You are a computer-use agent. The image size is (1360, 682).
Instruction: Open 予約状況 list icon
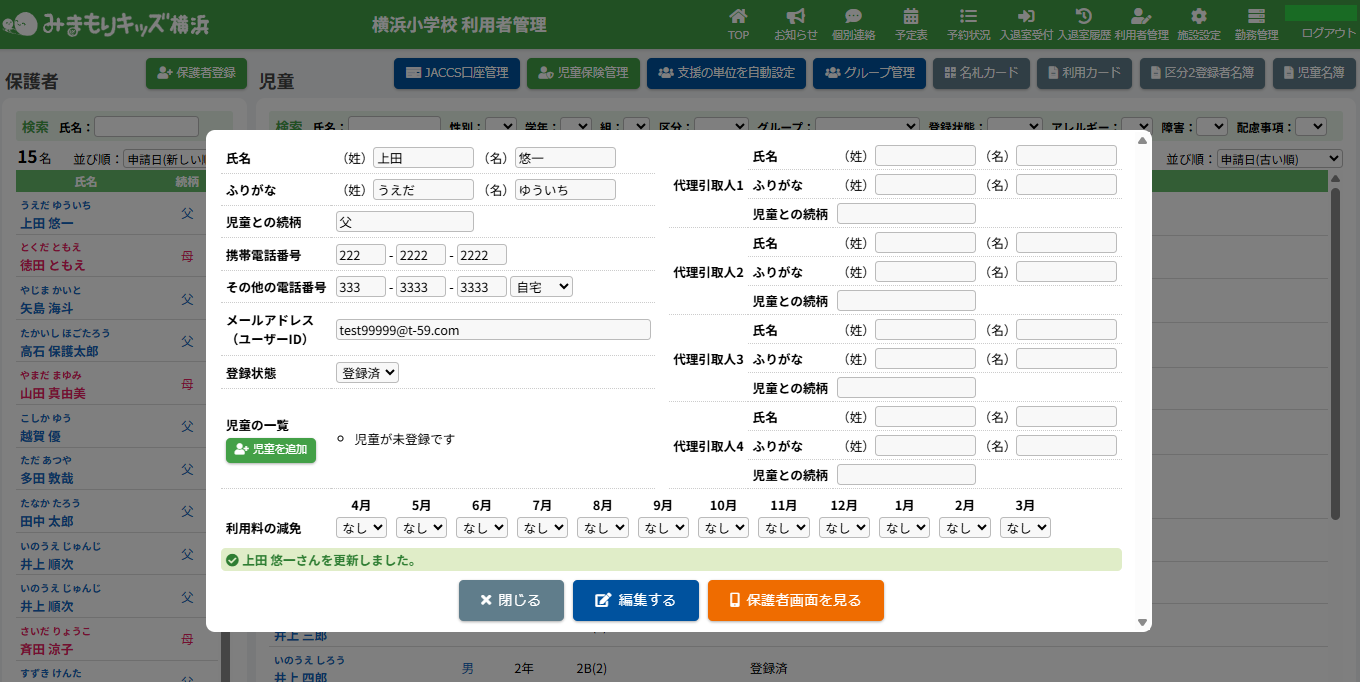click(968, 23)
